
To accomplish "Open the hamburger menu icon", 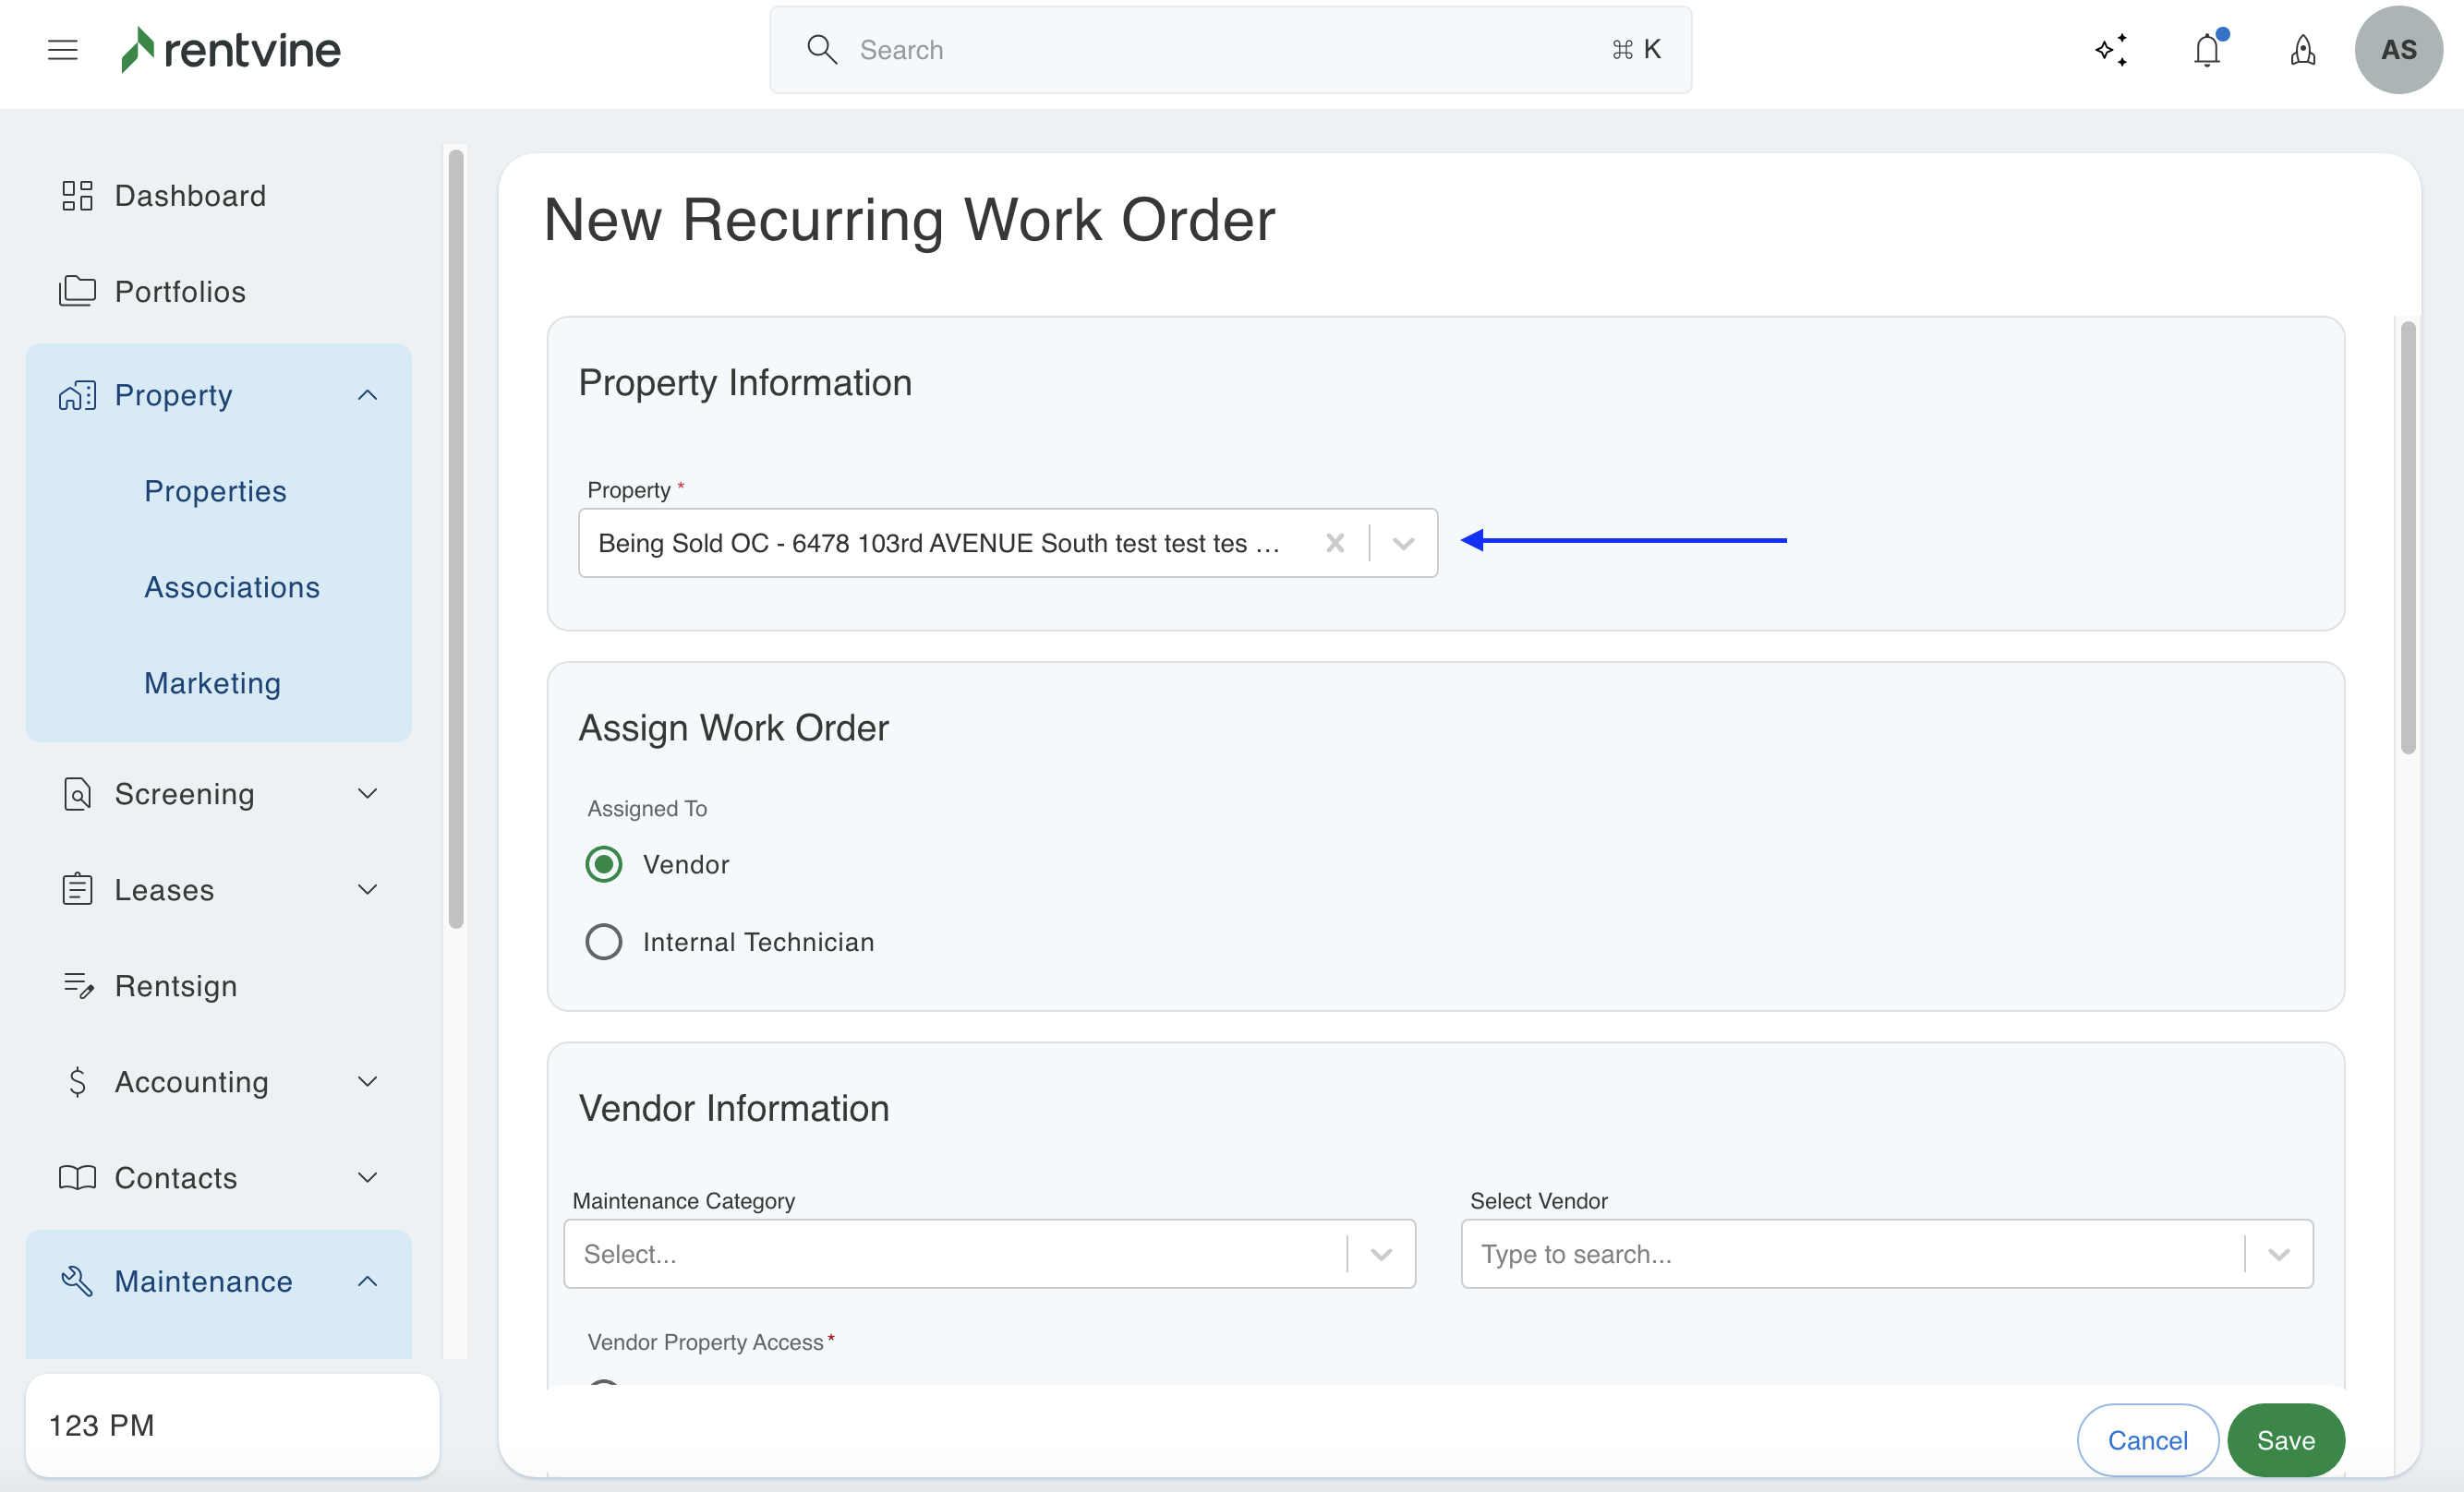I will click(x=62, y=49).
